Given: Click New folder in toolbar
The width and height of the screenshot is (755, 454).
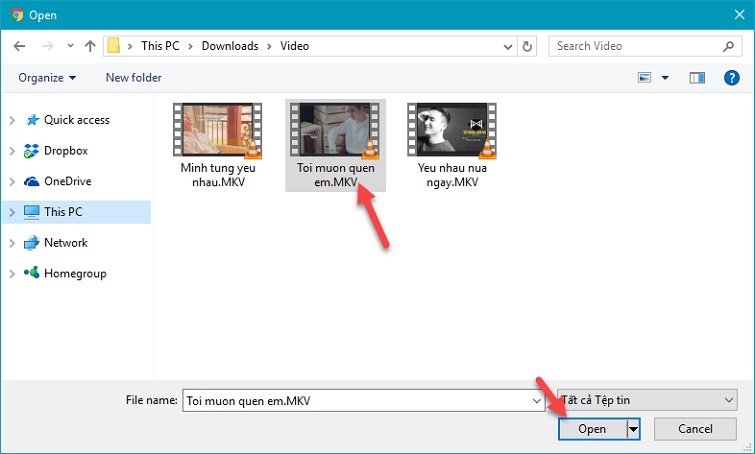Looking at the screenshot, I should (x=133, y=77).
